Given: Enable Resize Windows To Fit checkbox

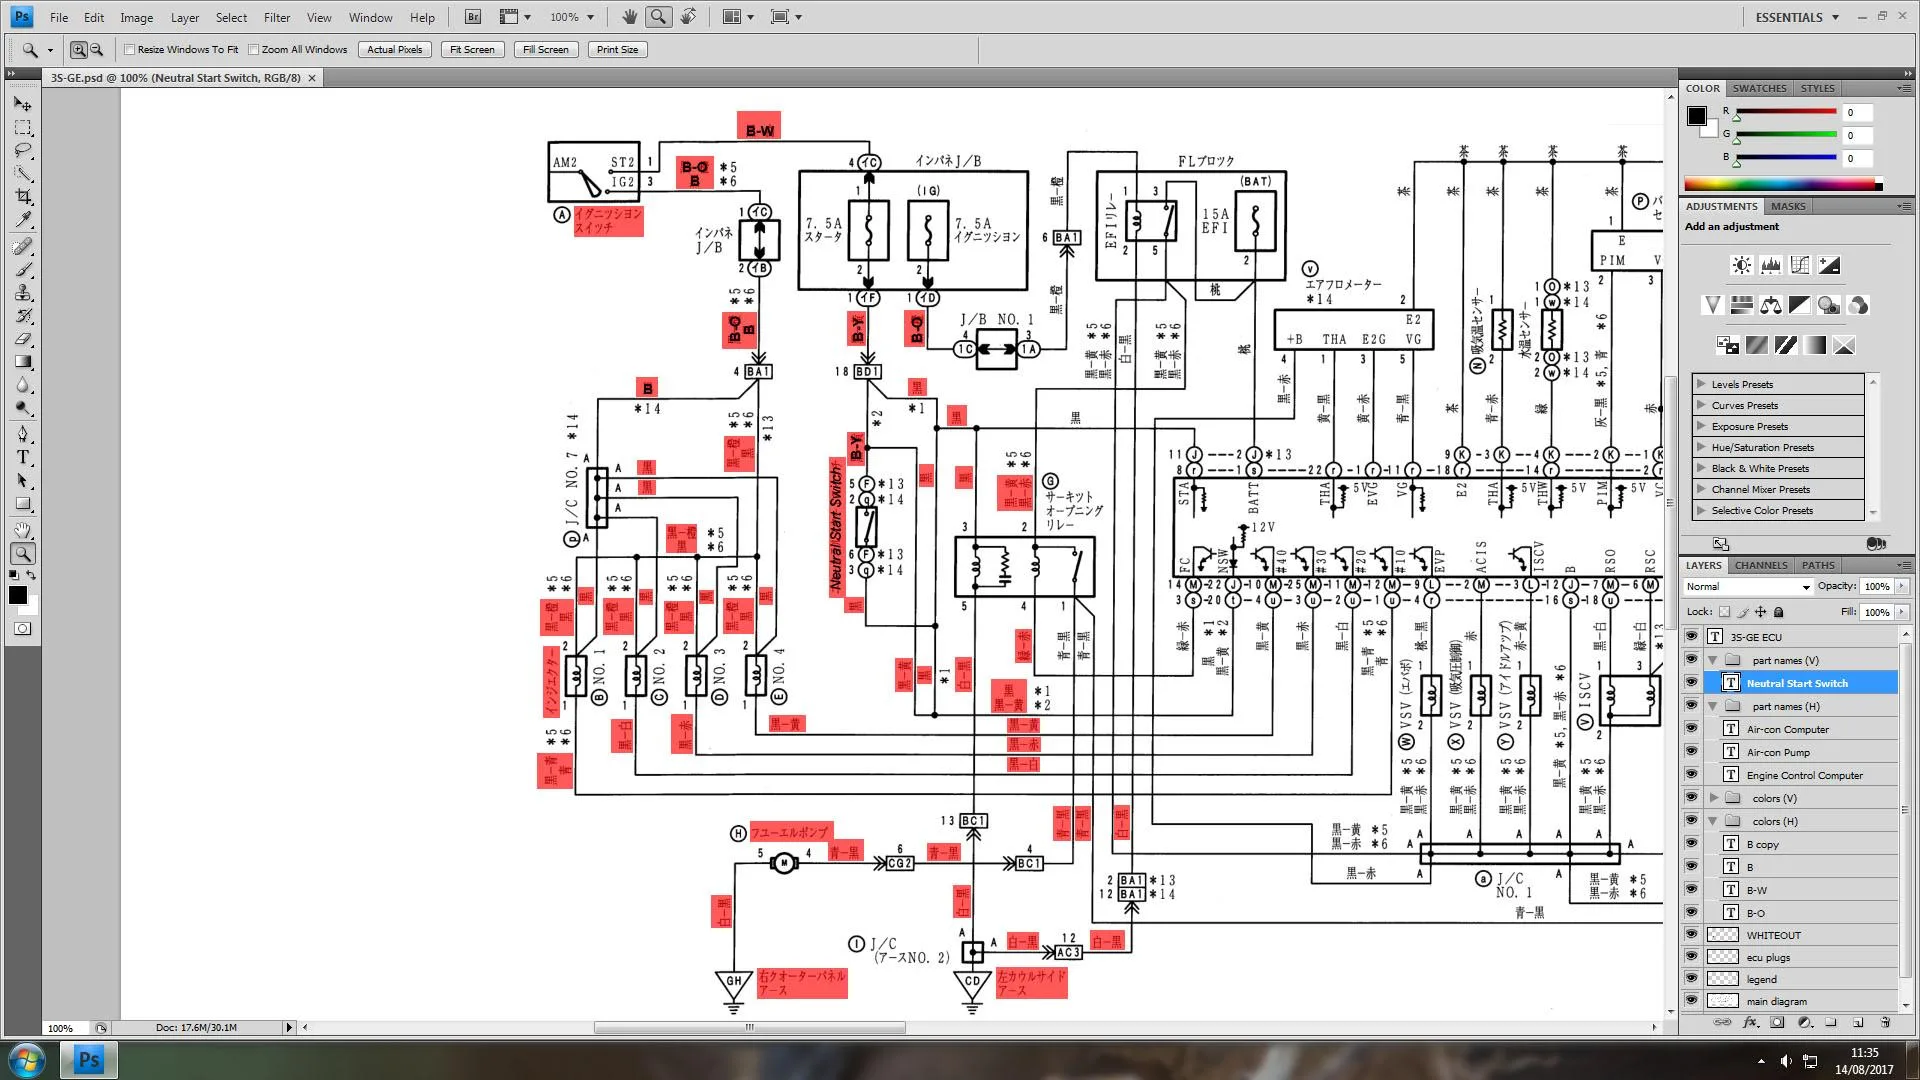Looking at the screenshot, I should (x=129, y=49).
